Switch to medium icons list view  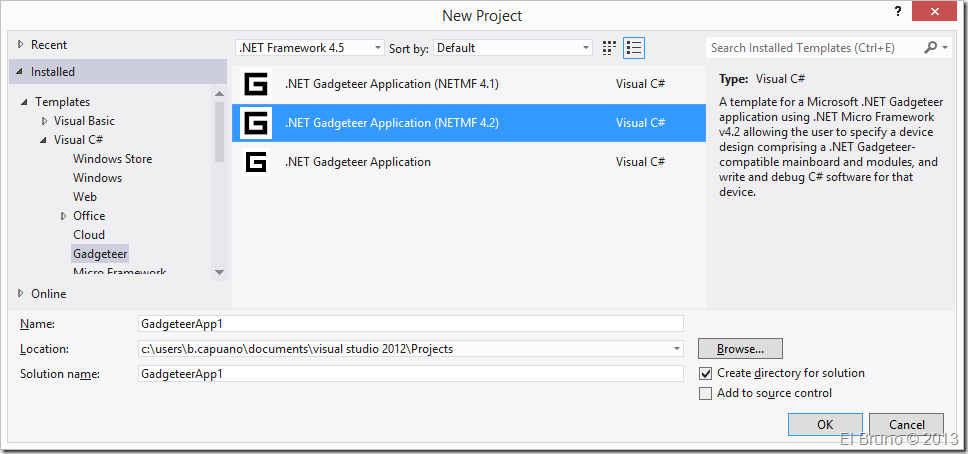[633, 48]
